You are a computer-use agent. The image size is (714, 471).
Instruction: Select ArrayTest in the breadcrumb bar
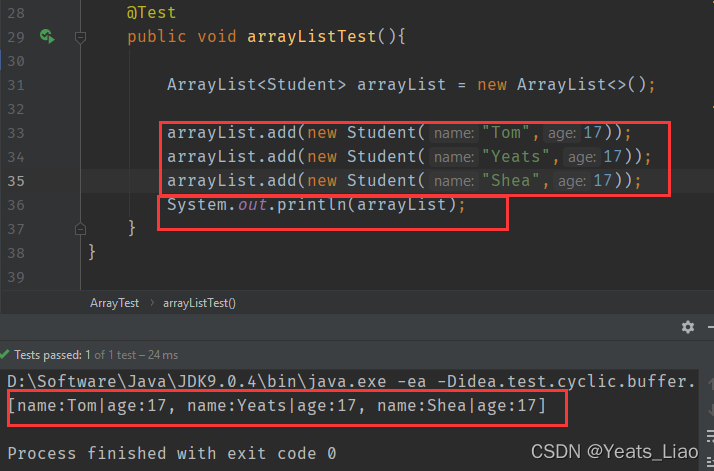coord(114,303)
